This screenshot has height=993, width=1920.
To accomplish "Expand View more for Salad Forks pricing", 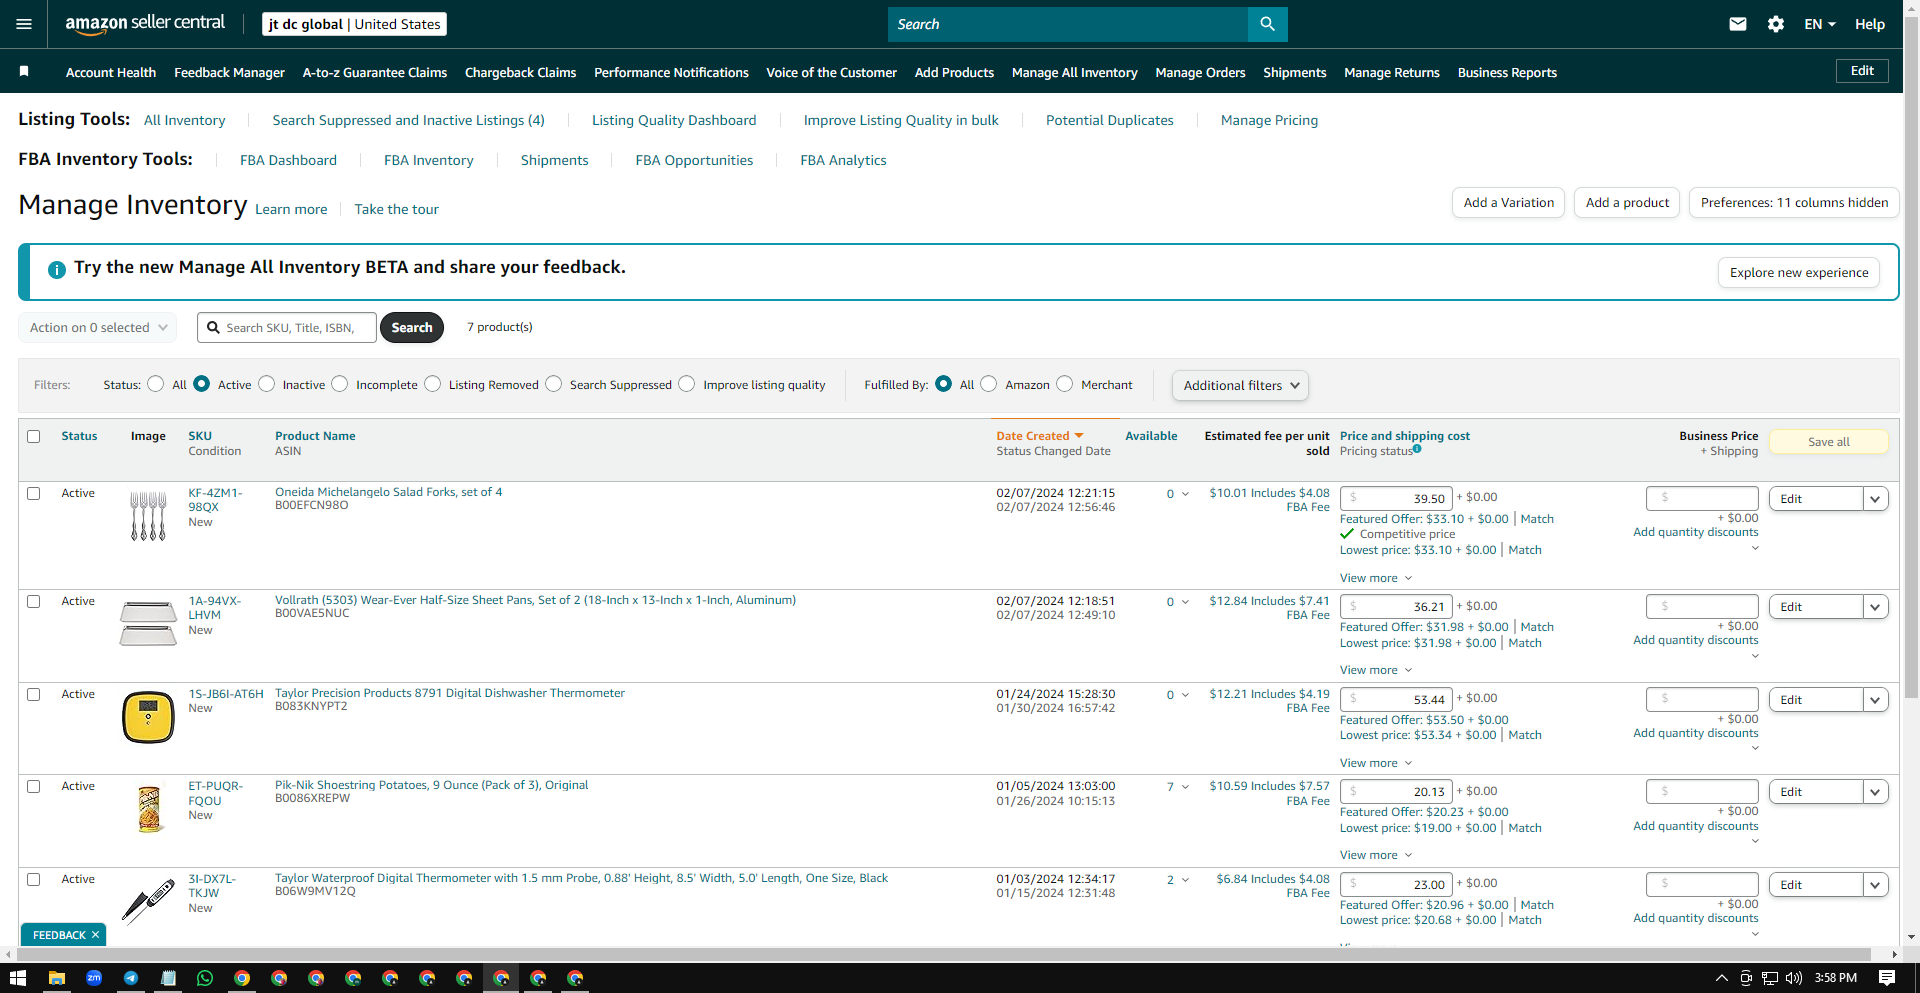I will click(1376, 578).
